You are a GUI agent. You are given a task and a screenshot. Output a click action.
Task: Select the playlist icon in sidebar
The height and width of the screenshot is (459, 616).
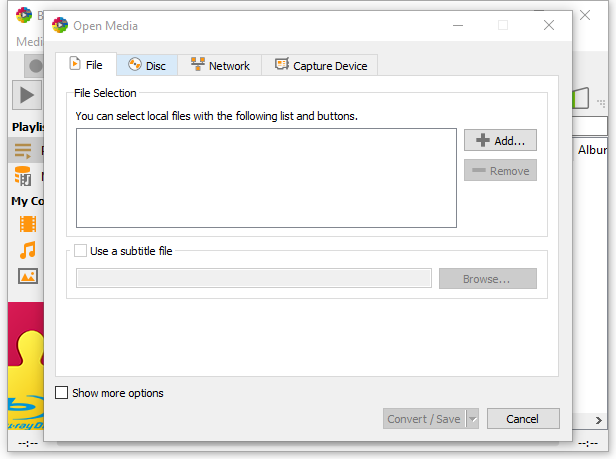pyautogui.click(x=23, y=150)
